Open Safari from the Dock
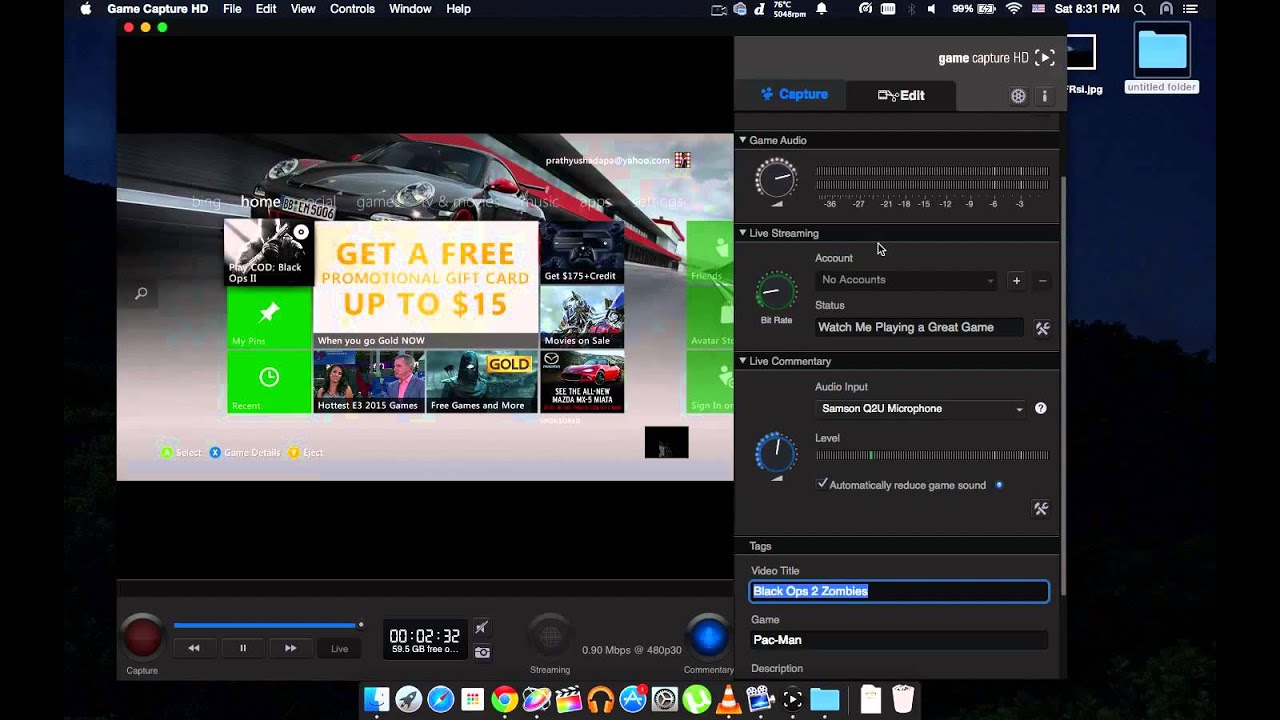The height and width of the screenshot is (720, 1280). [440, 699]
